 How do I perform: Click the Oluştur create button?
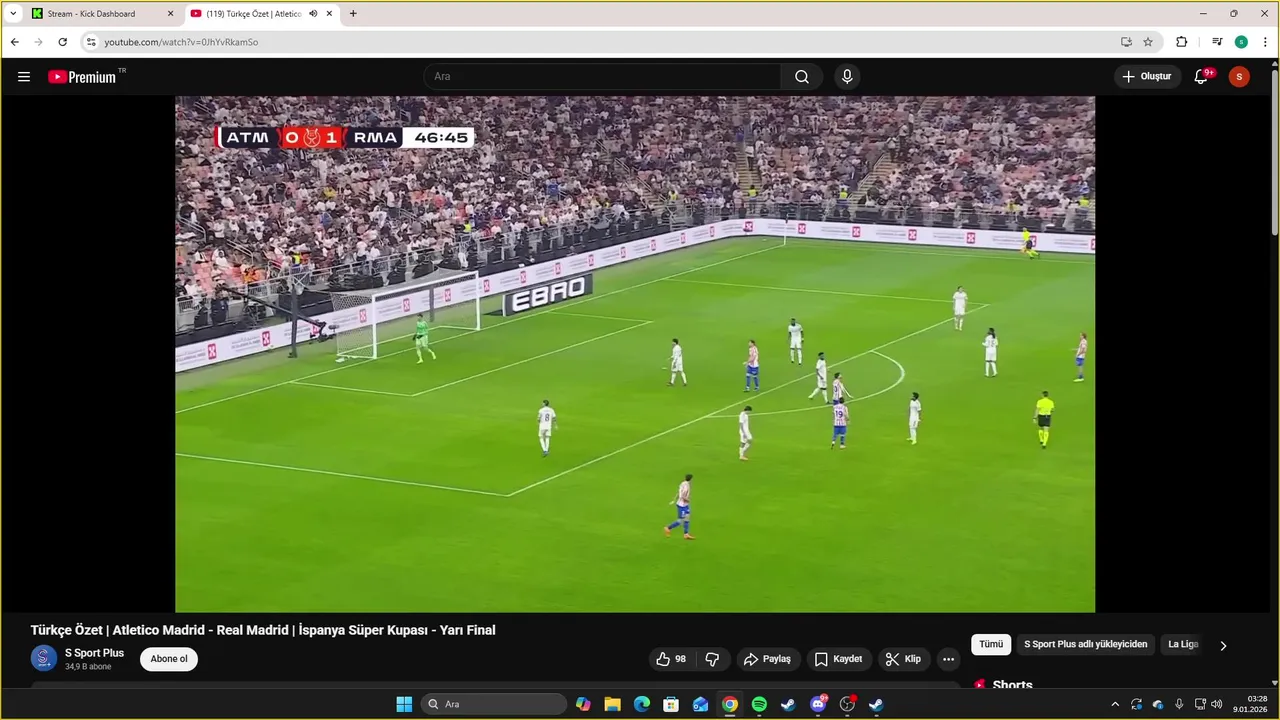1147,77
